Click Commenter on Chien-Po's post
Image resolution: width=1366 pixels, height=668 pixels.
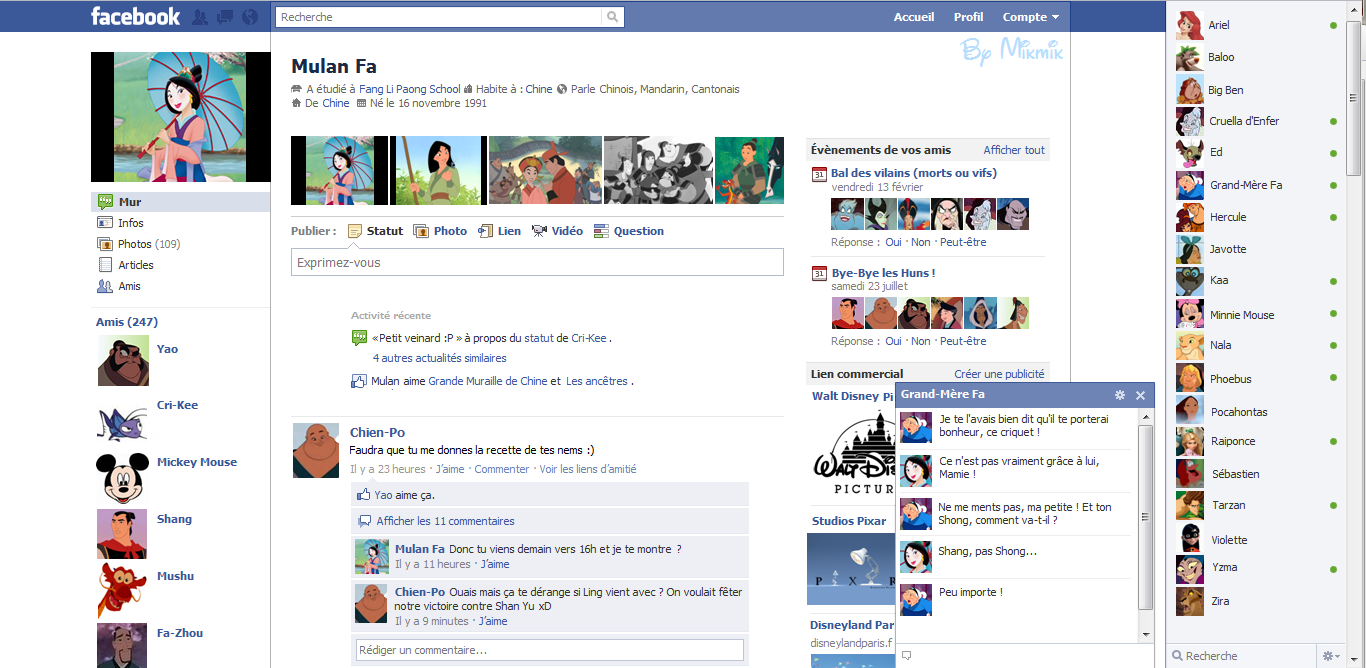502,469
